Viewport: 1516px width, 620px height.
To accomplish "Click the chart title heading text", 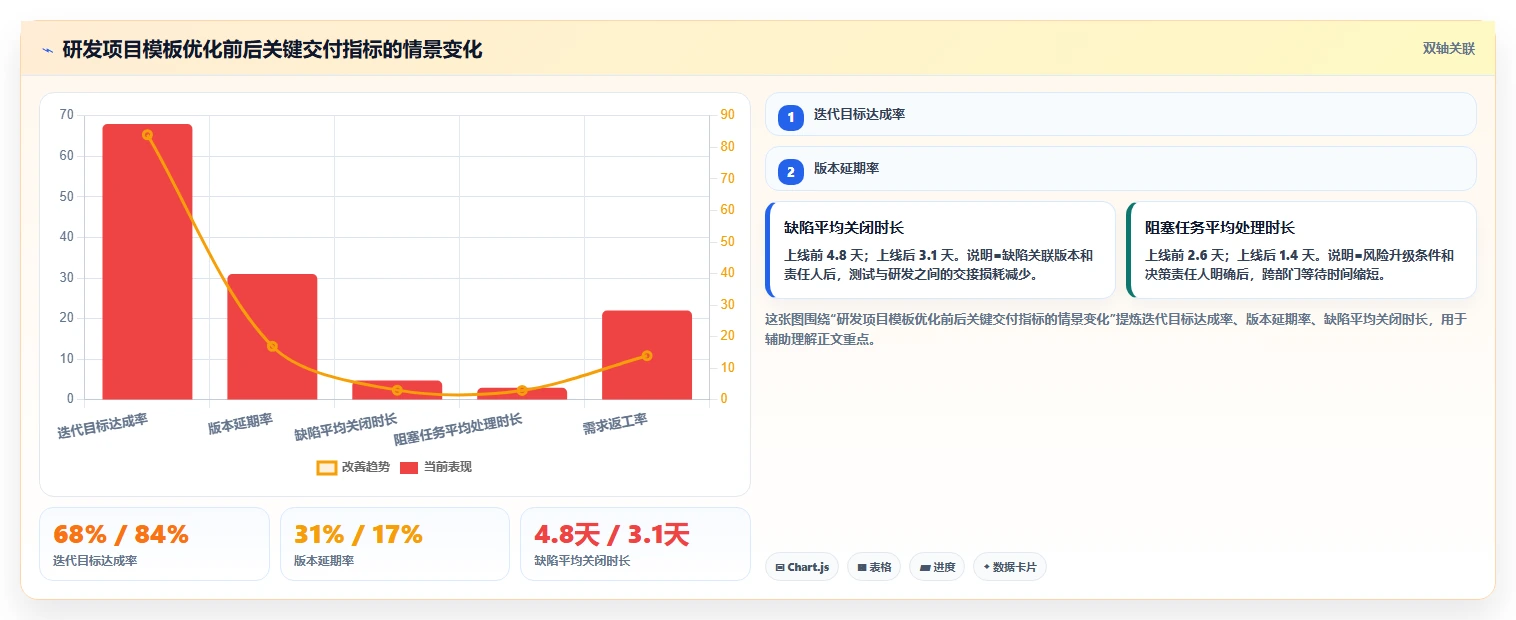I will [272, 49].
